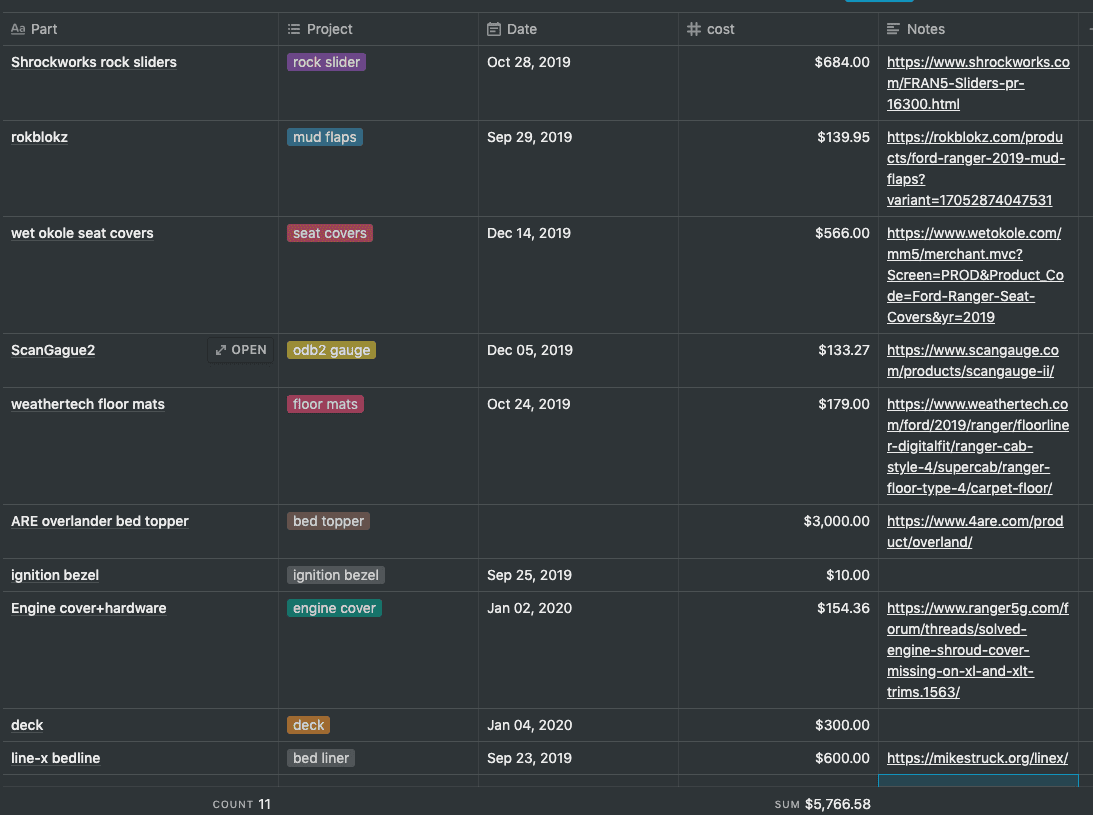
Task: Open the 4are.com overland link
Action: pos(975,531)
